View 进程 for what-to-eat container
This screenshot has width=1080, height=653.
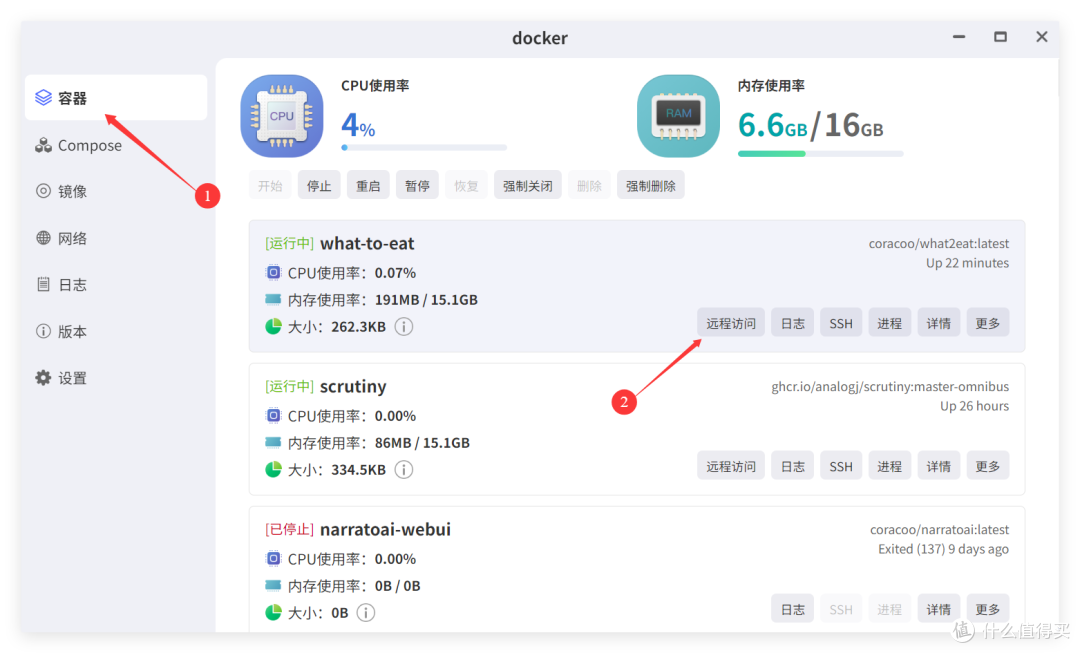(x=889, y=322)
